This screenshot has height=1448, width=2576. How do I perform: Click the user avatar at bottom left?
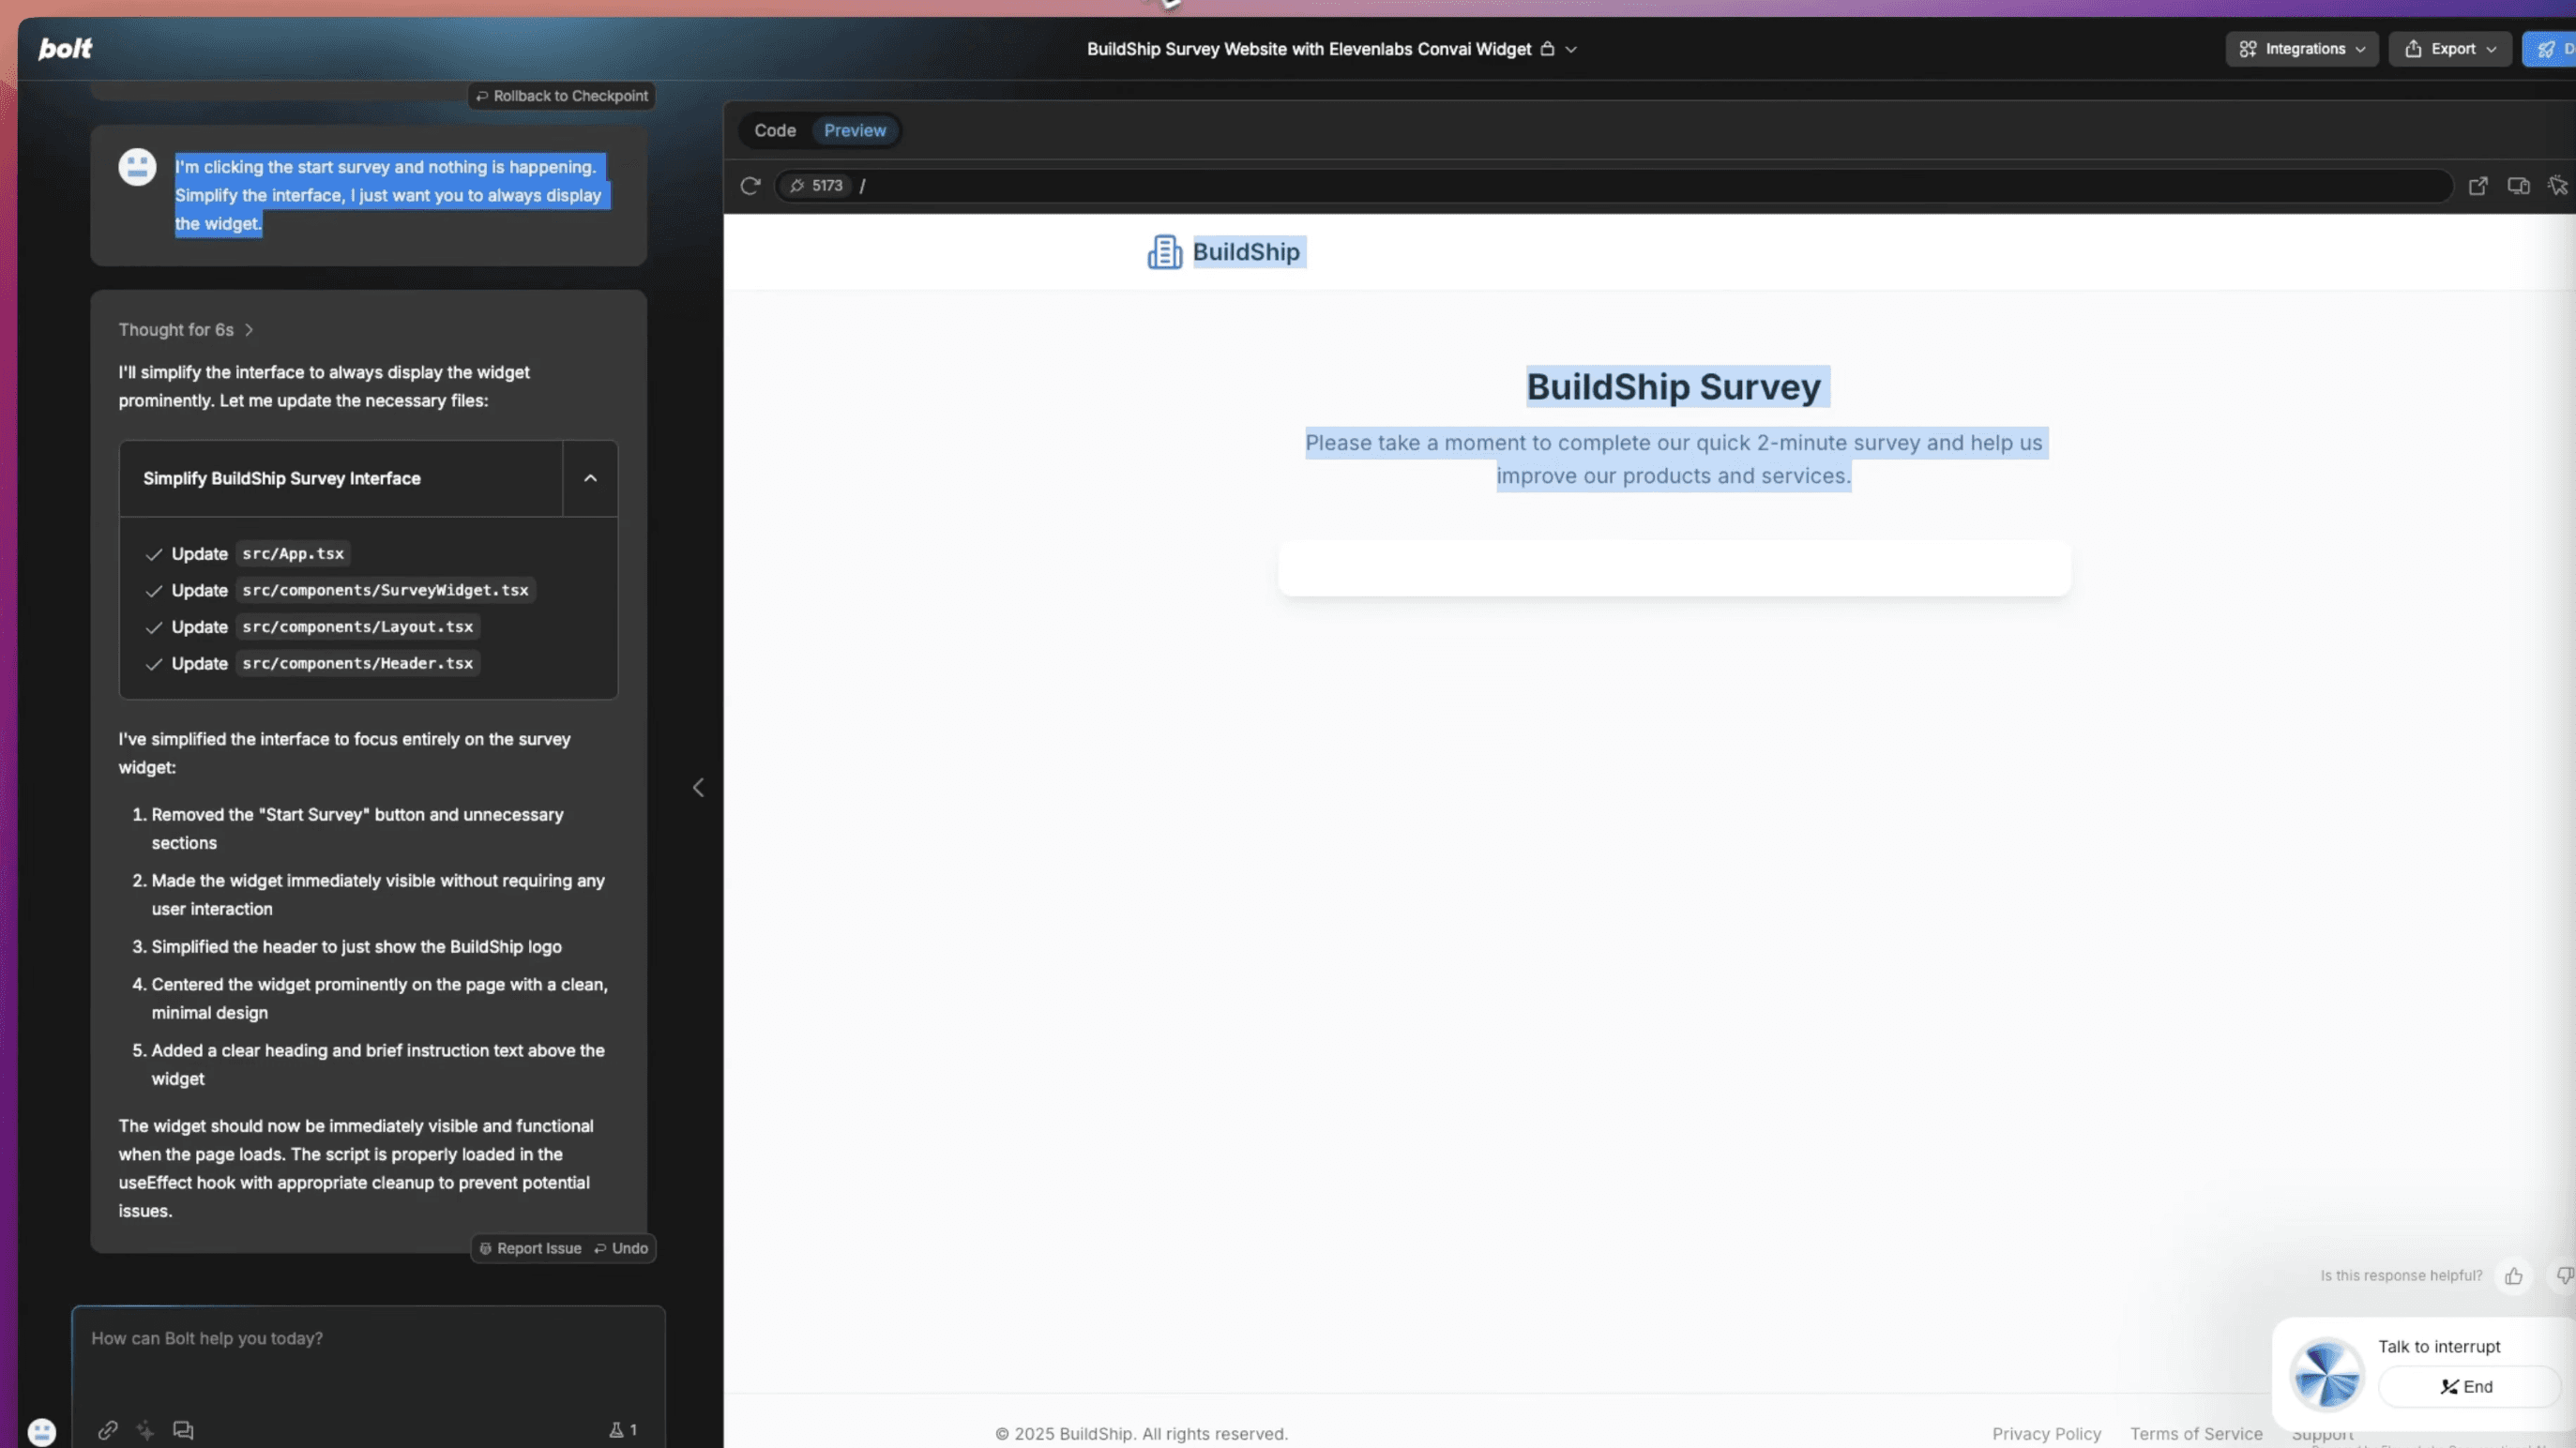tap(42, 1432)
